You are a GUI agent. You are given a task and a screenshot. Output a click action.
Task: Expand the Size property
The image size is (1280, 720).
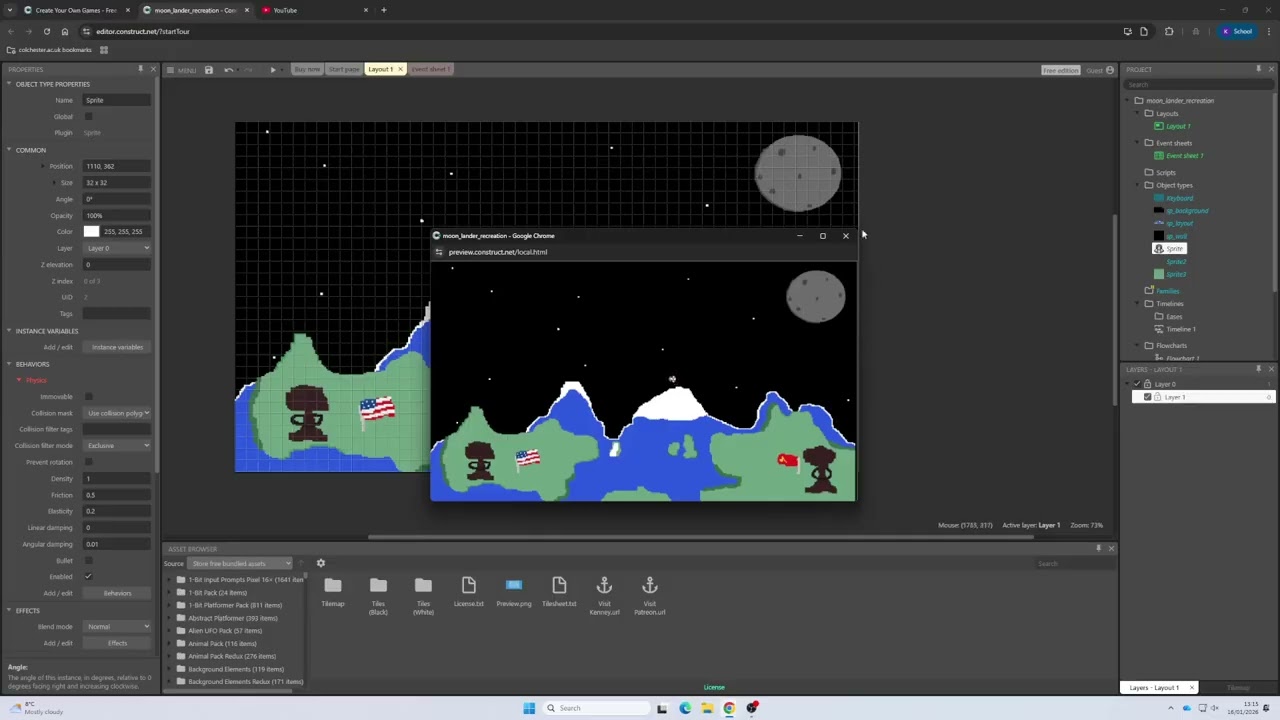click(56, 183)
